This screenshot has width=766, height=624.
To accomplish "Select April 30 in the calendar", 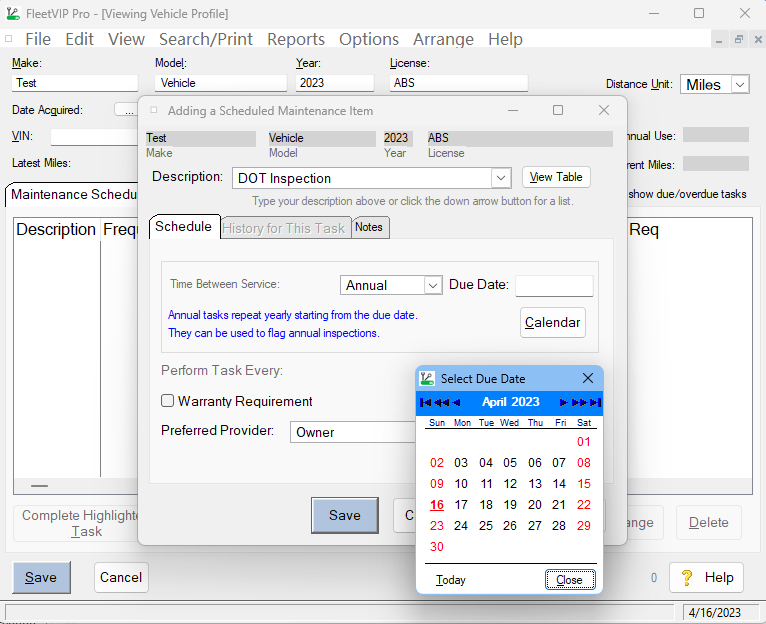I will point(437,547).
